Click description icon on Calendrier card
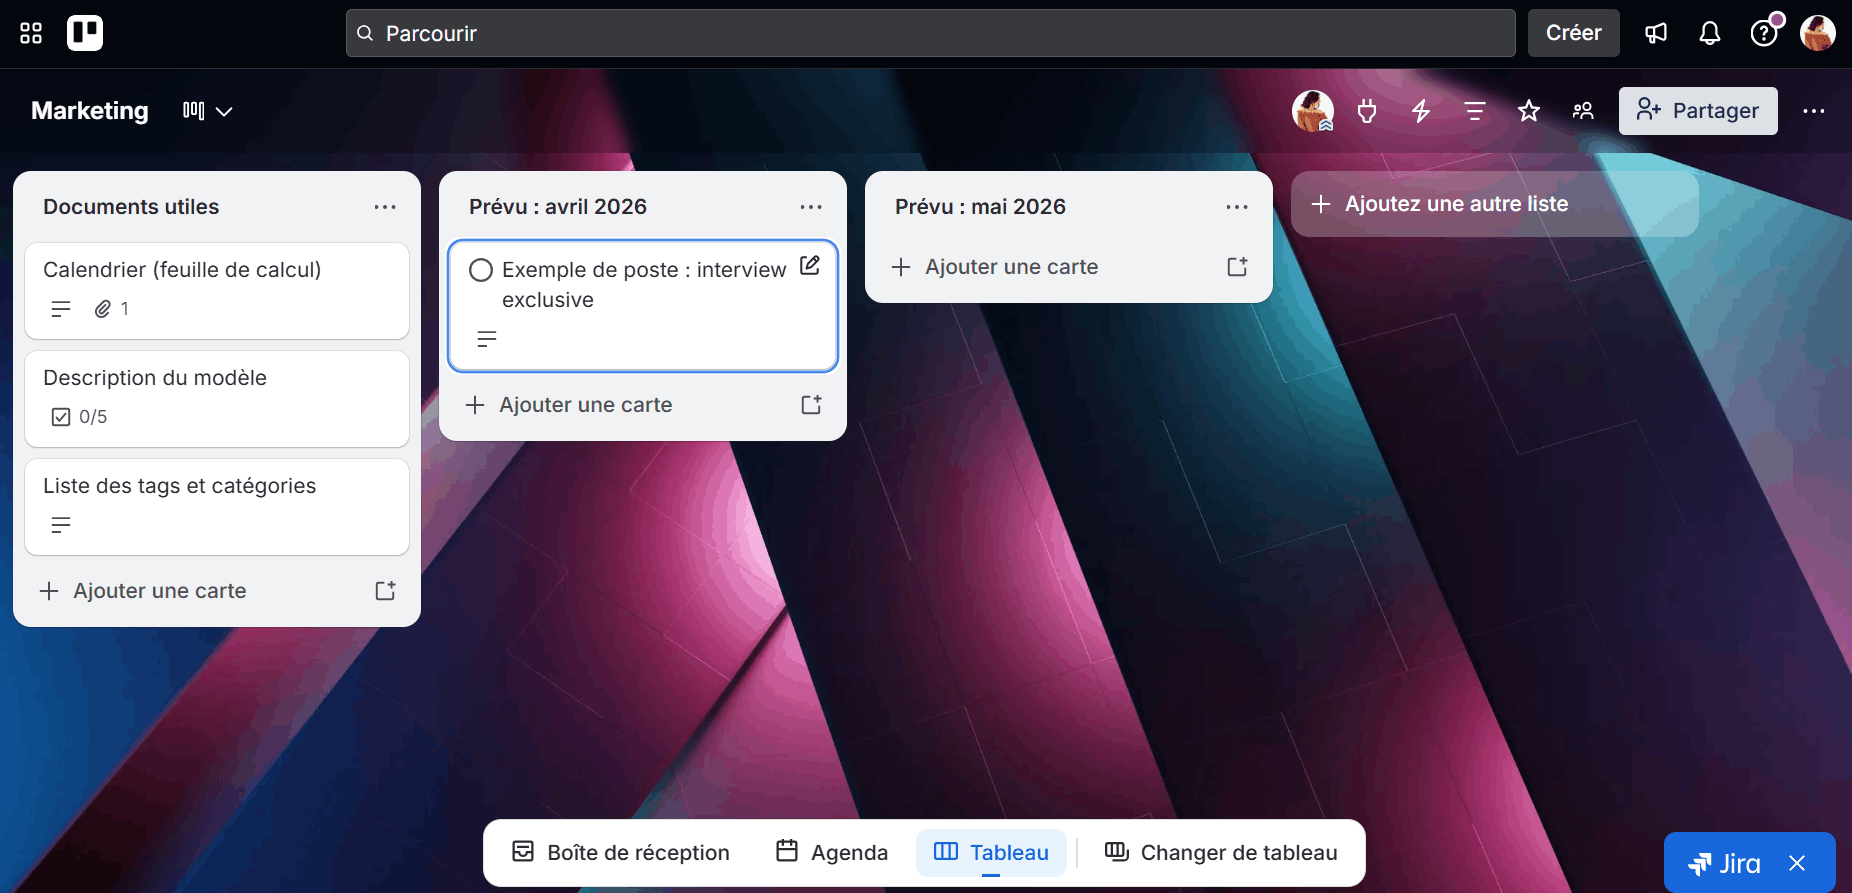Screen dimensions: 1852x893 pos(61,309)
